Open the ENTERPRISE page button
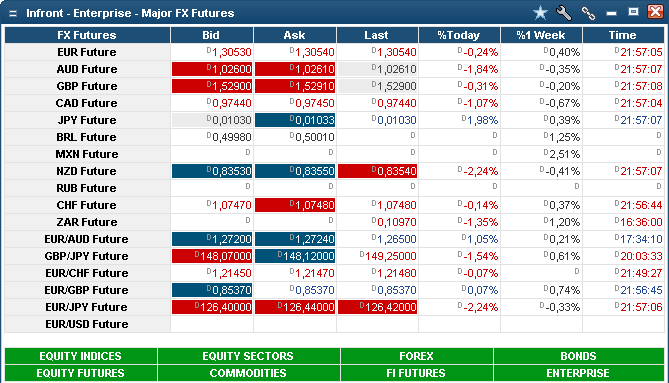The height and width of the screenshot is (383, 669). [579, 373]
